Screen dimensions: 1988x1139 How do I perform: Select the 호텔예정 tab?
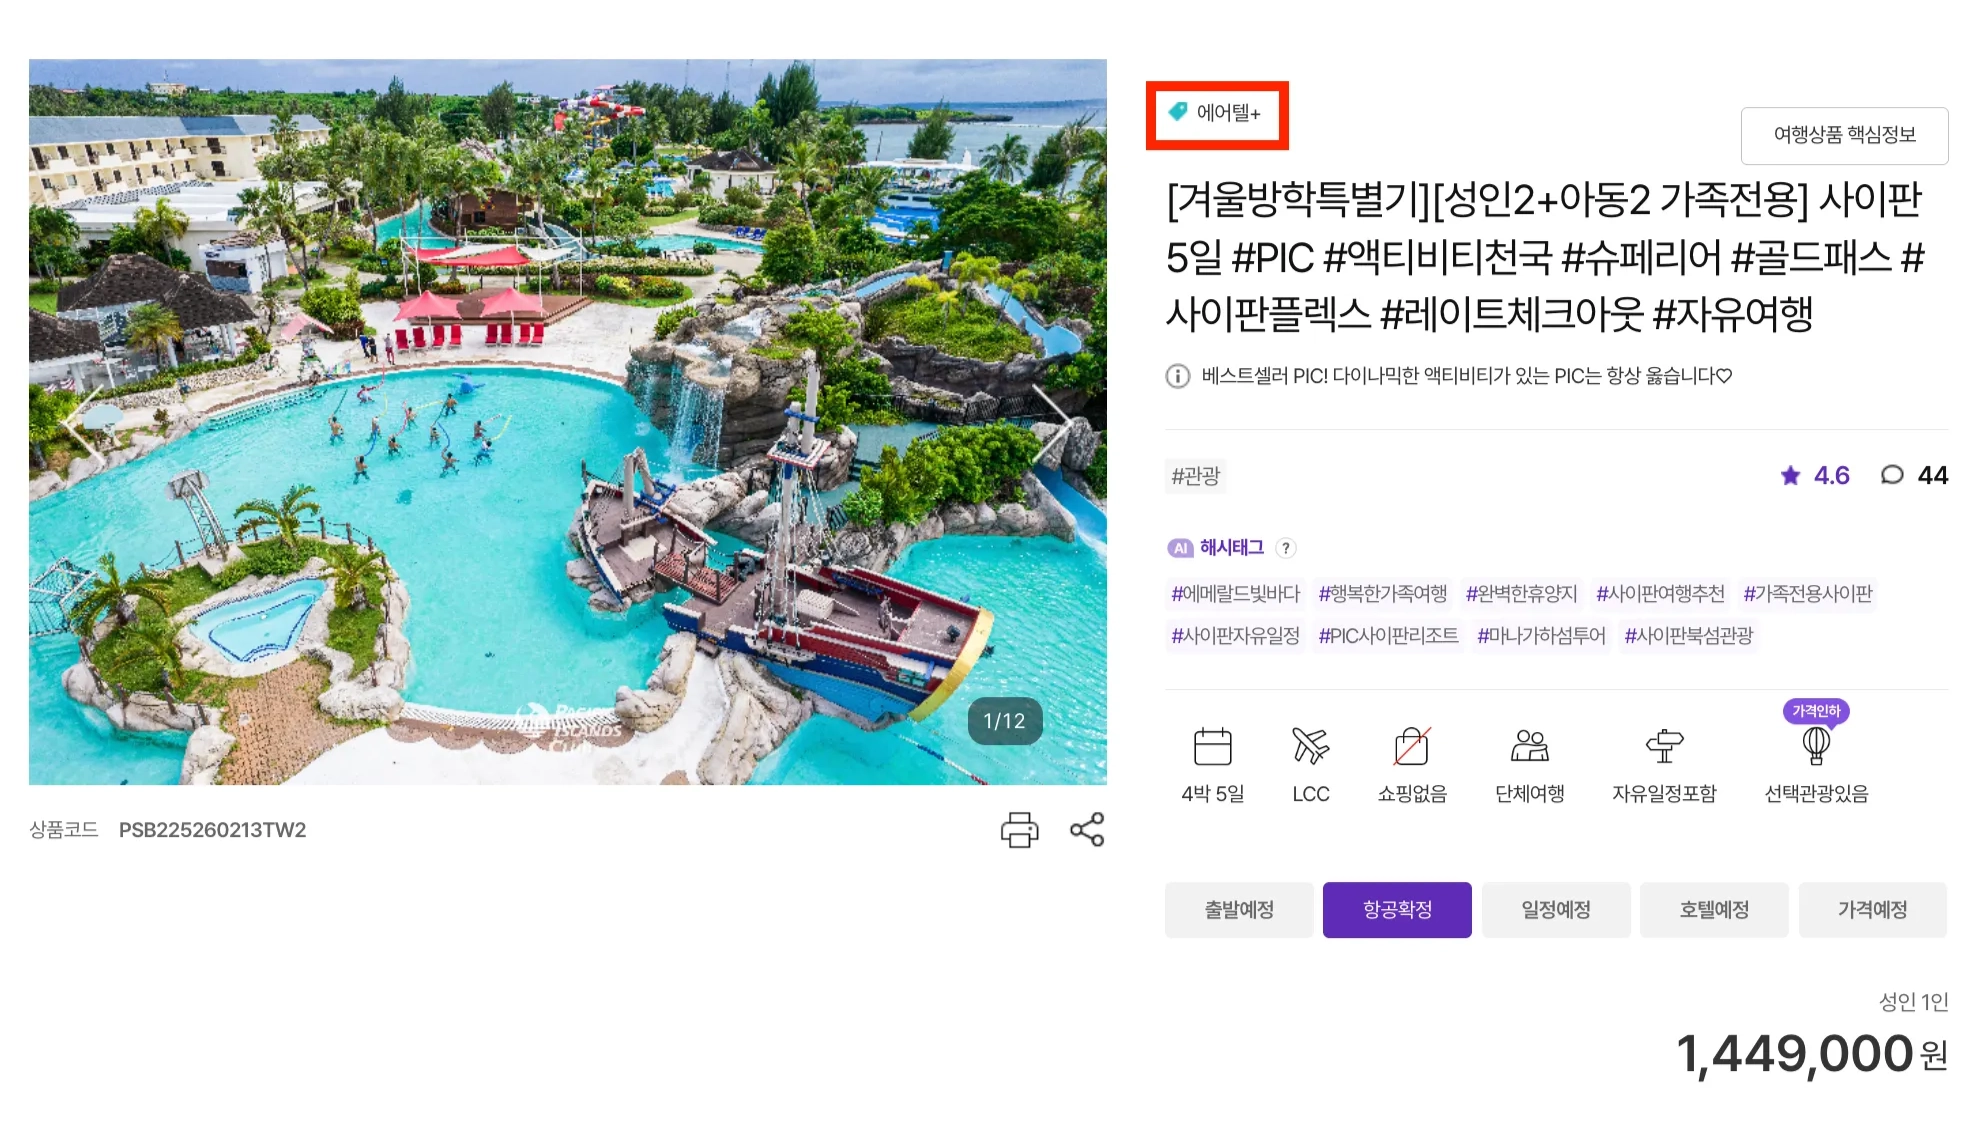[x=1714, y=910]
